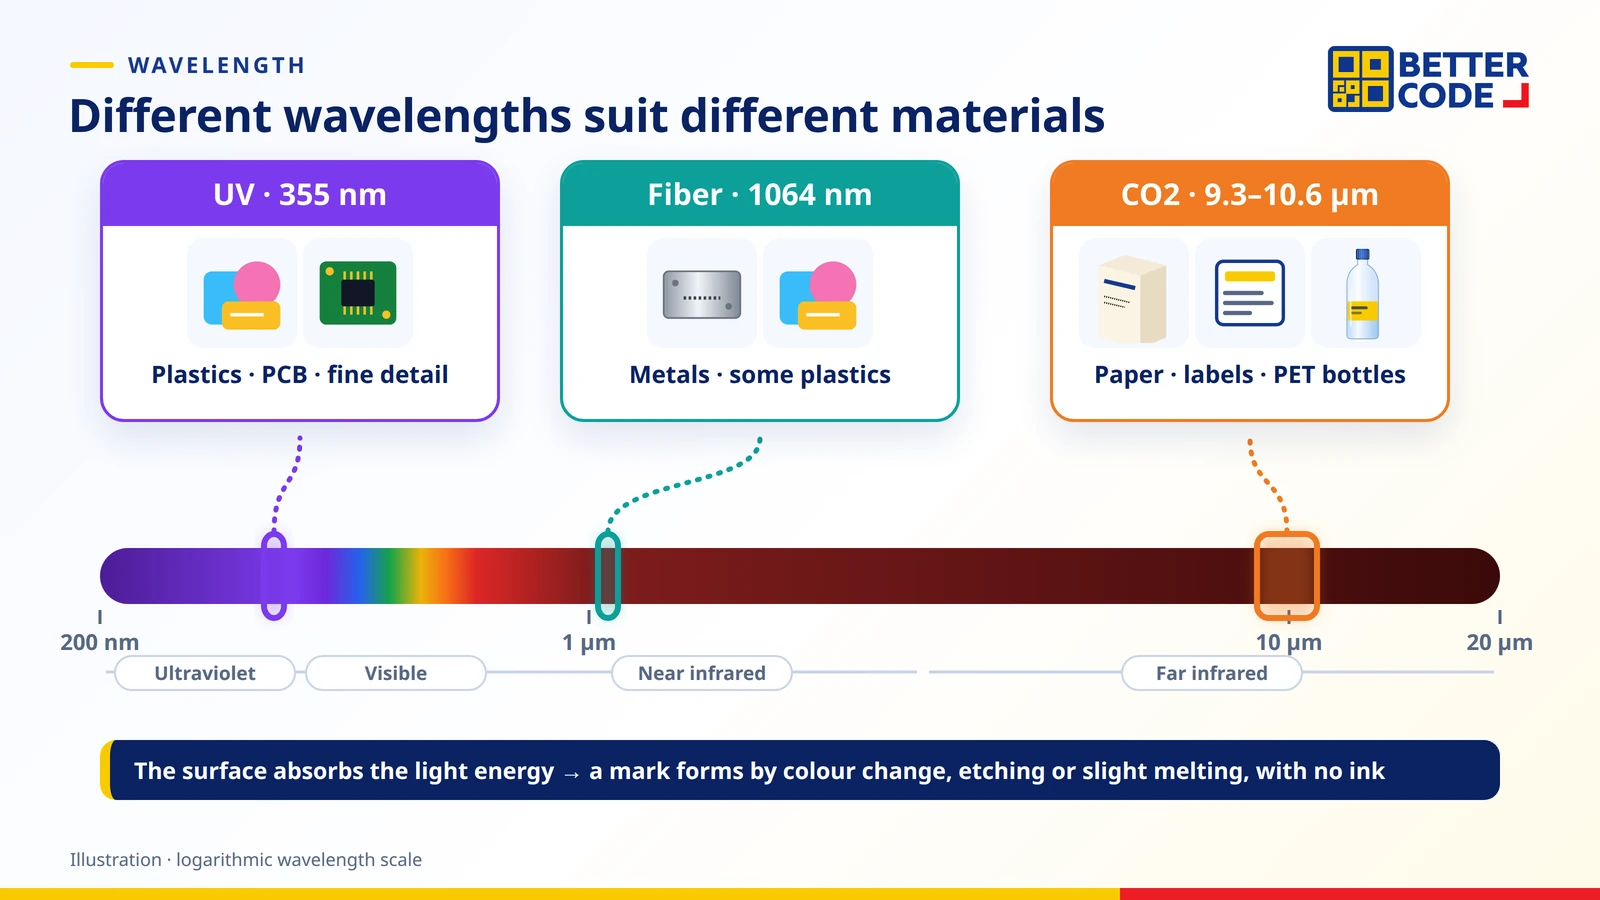Click the Visible range pill

coord(396,673)
